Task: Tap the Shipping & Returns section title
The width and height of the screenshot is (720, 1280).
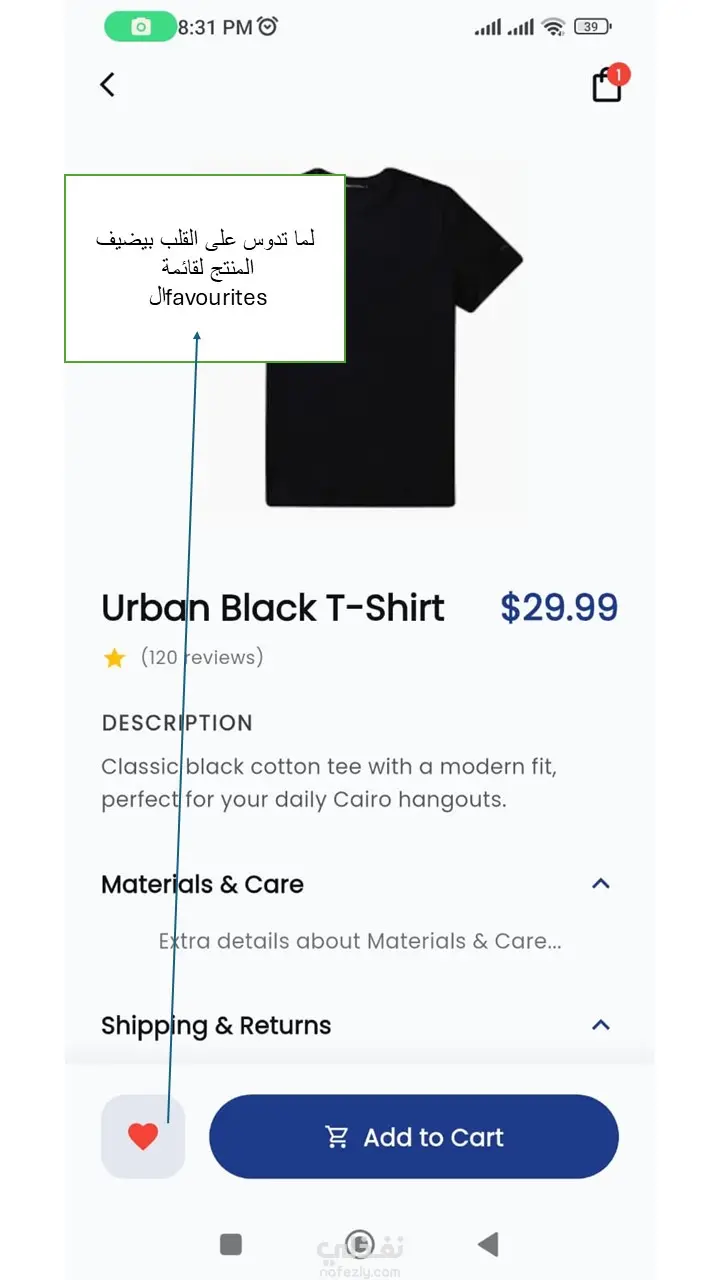Action: pyautogui.click(x=216, y=1025)
